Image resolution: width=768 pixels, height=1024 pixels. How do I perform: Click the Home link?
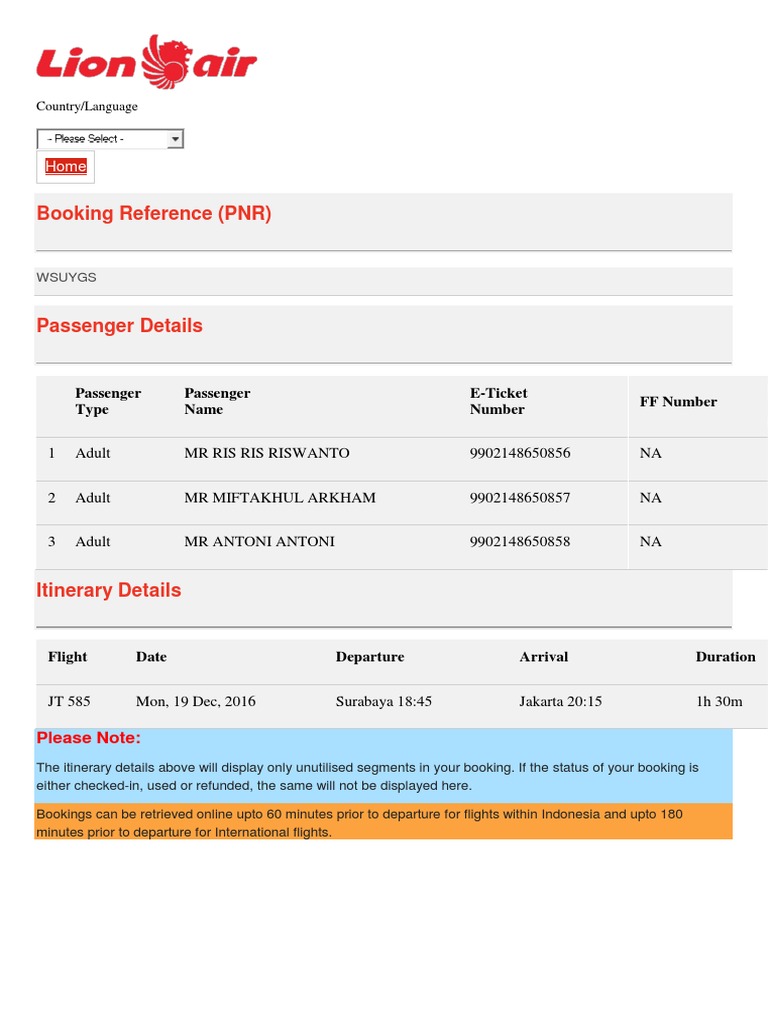coord(66,167)
